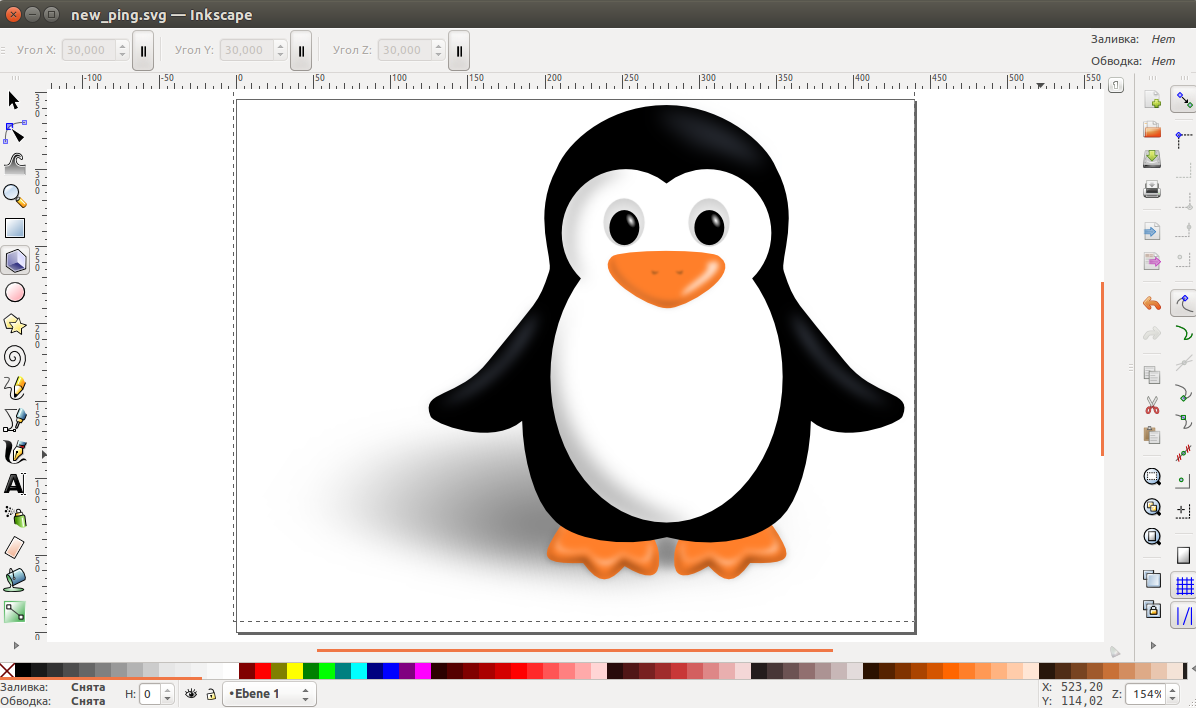This screenshot has height=708, width=1196.
Task: Toggle layer visibility eye icon
Action: 191,694
